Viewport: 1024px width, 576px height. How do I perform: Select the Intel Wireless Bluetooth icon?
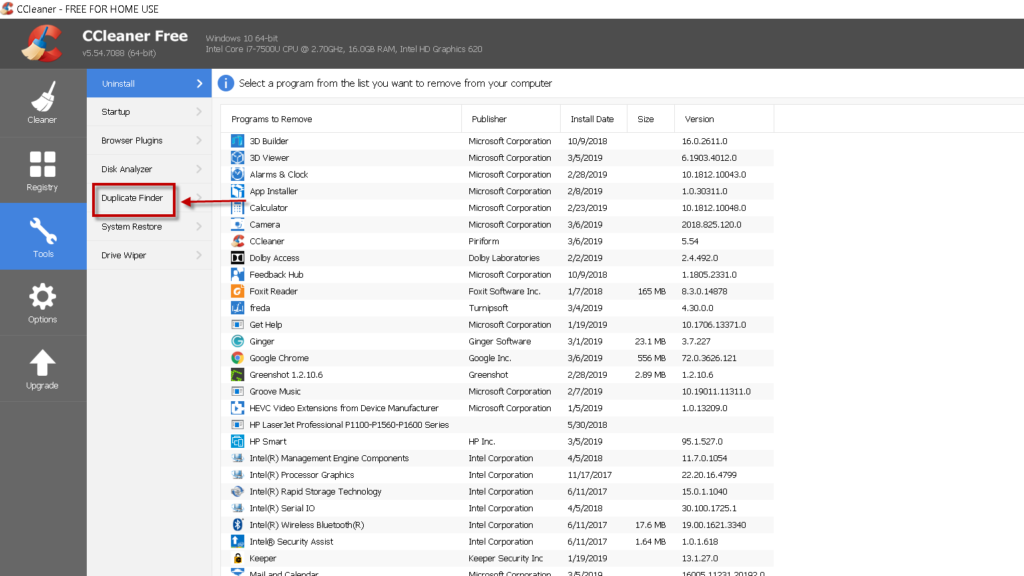coord(238,525)
